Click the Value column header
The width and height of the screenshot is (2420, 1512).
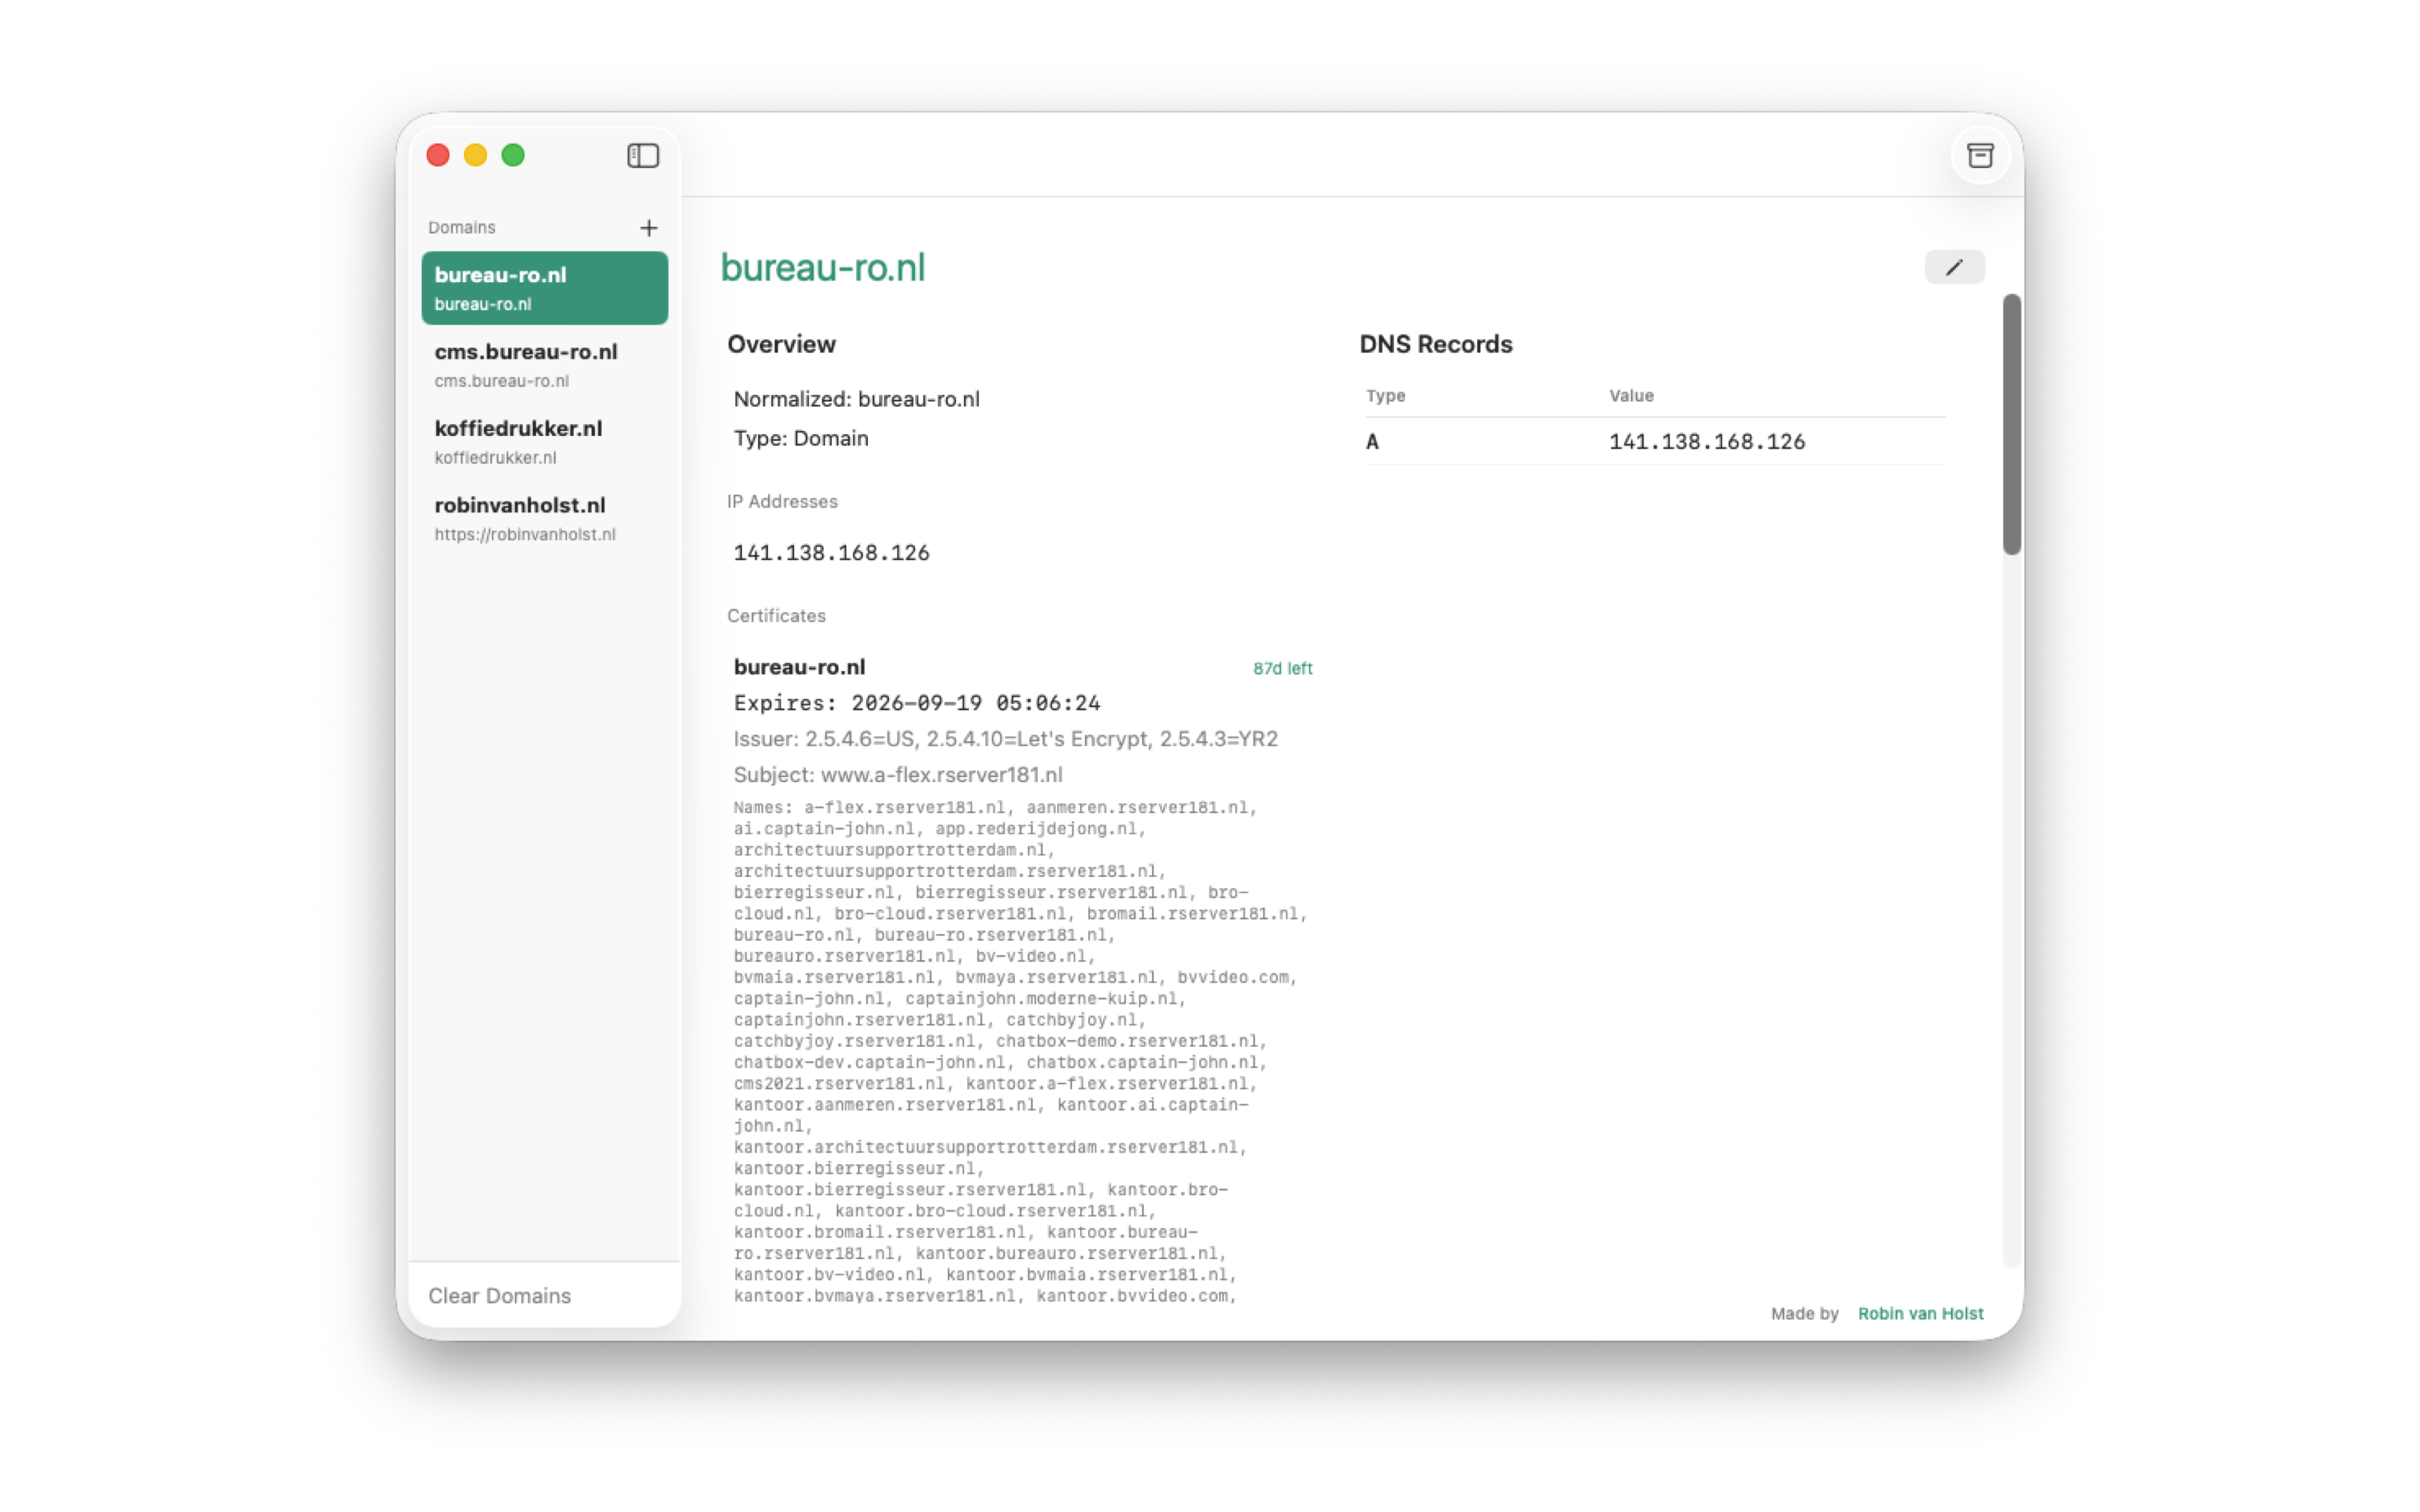click(1631, 395)
